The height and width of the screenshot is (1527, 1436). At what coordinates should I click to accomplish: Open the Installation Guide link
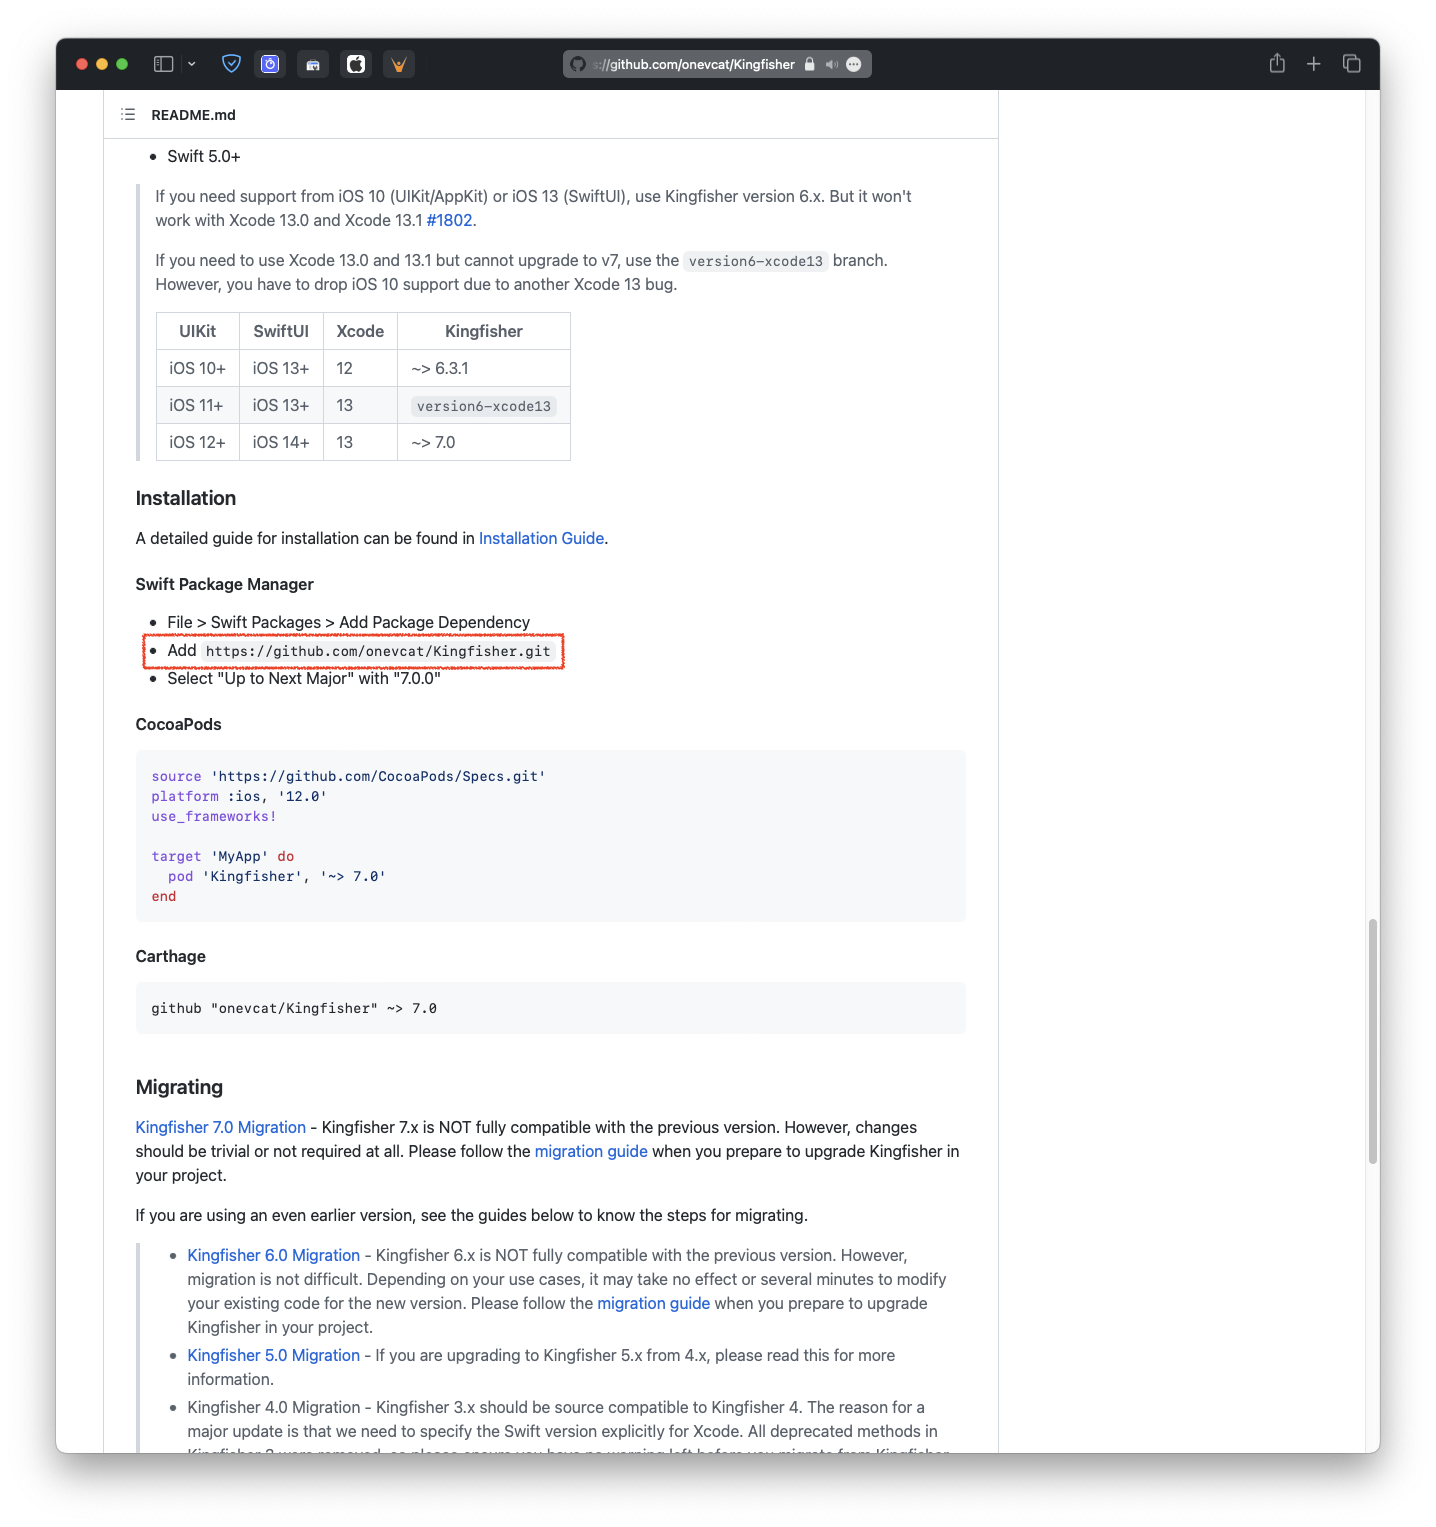click(541, 538)
